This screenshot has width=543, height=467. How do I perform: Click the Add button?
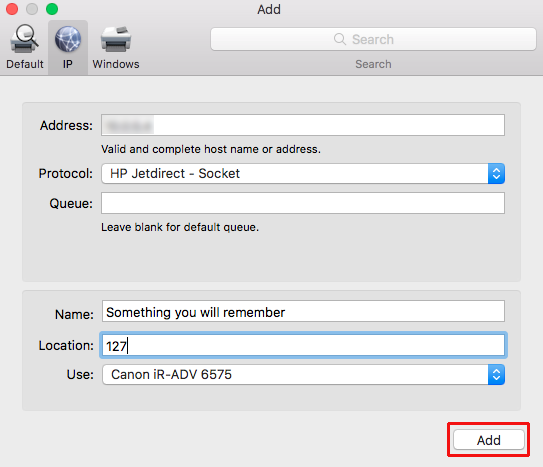tap(489, 440)
